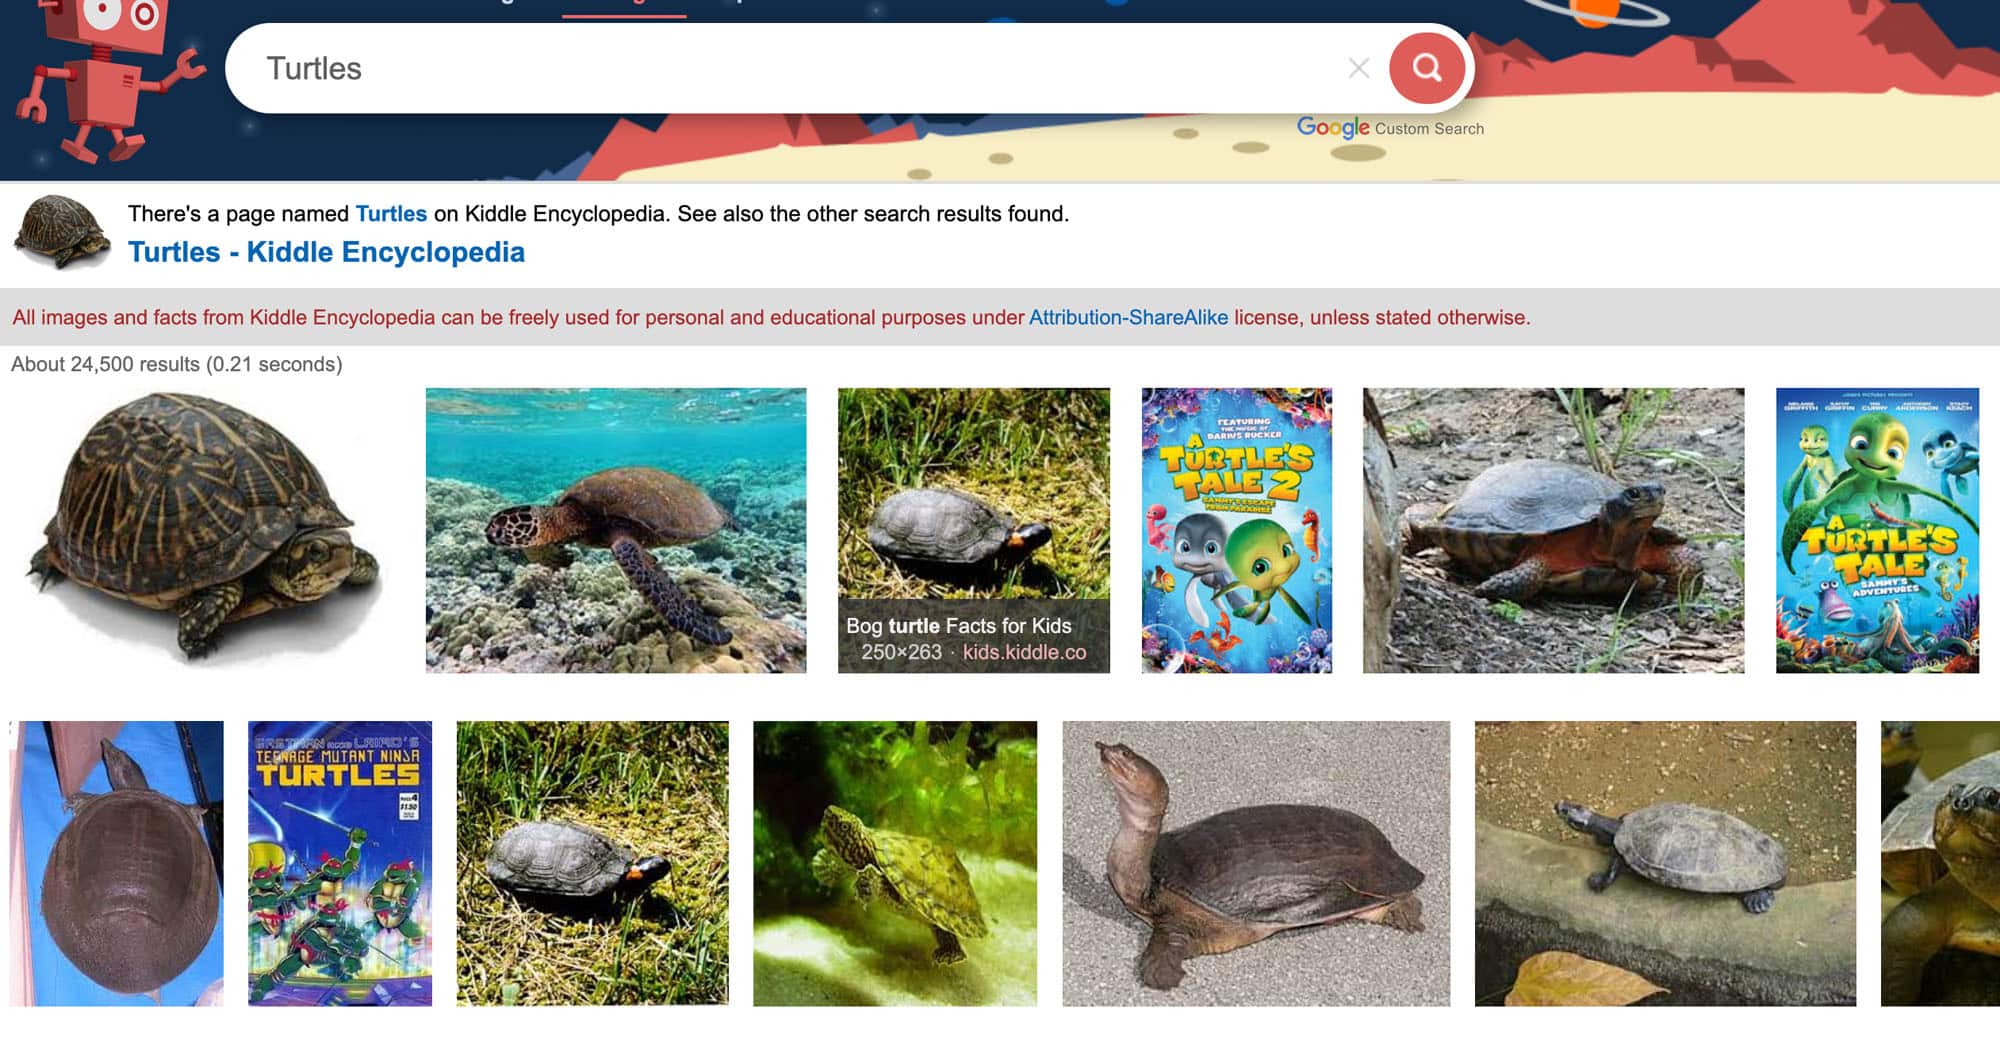Open the sea turtle over coral reef image
Image resolution: width=2000 pixels, height=1047 pixels.
pos(616,530)
